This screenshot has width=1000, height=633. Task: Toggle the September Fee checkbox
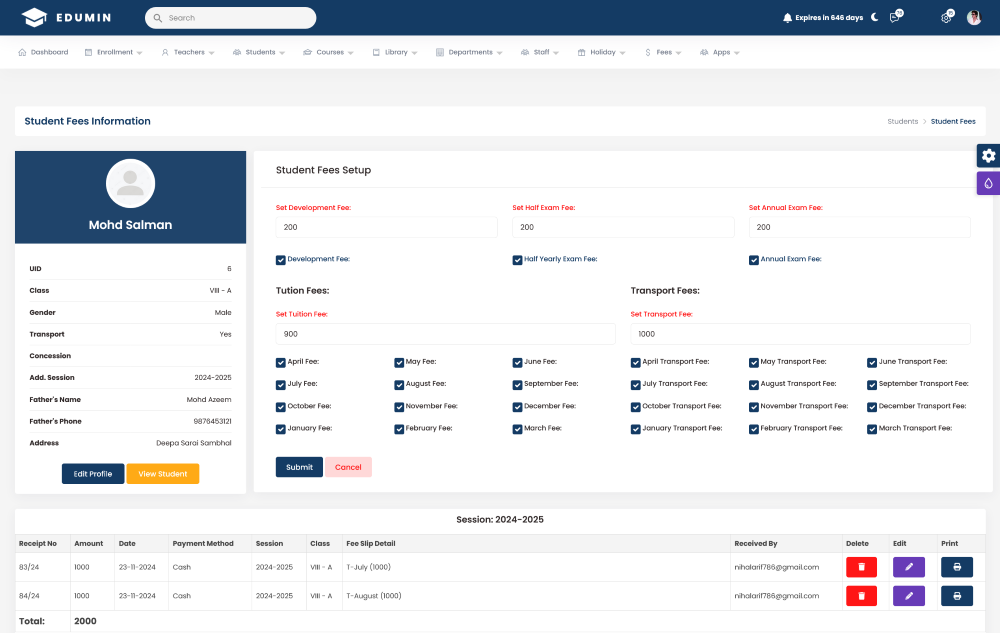tap(518, 384)
